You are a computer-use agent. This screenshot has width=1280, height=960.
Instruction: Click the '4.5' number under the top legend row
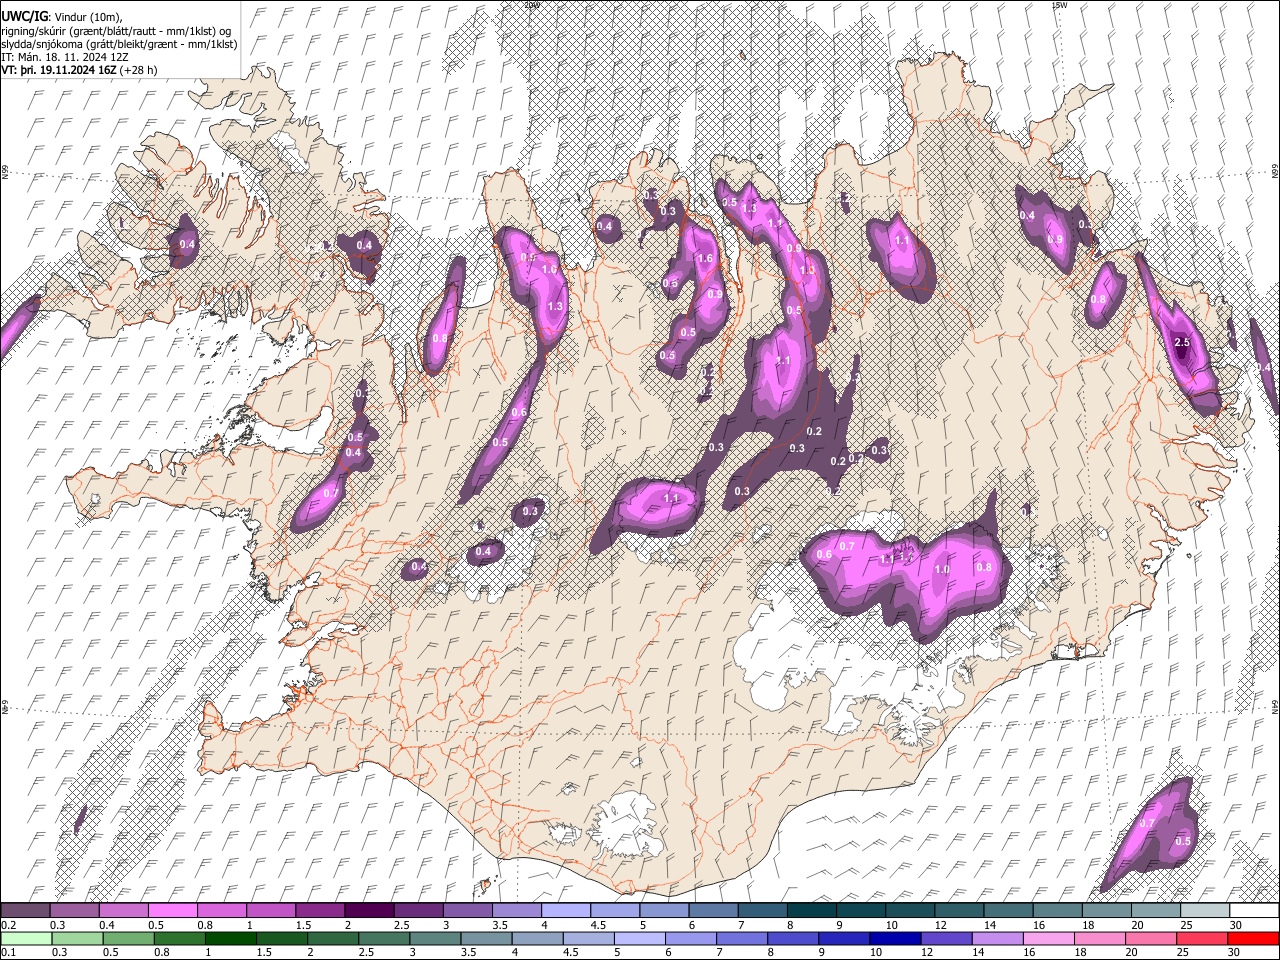[x=597, y=925]
